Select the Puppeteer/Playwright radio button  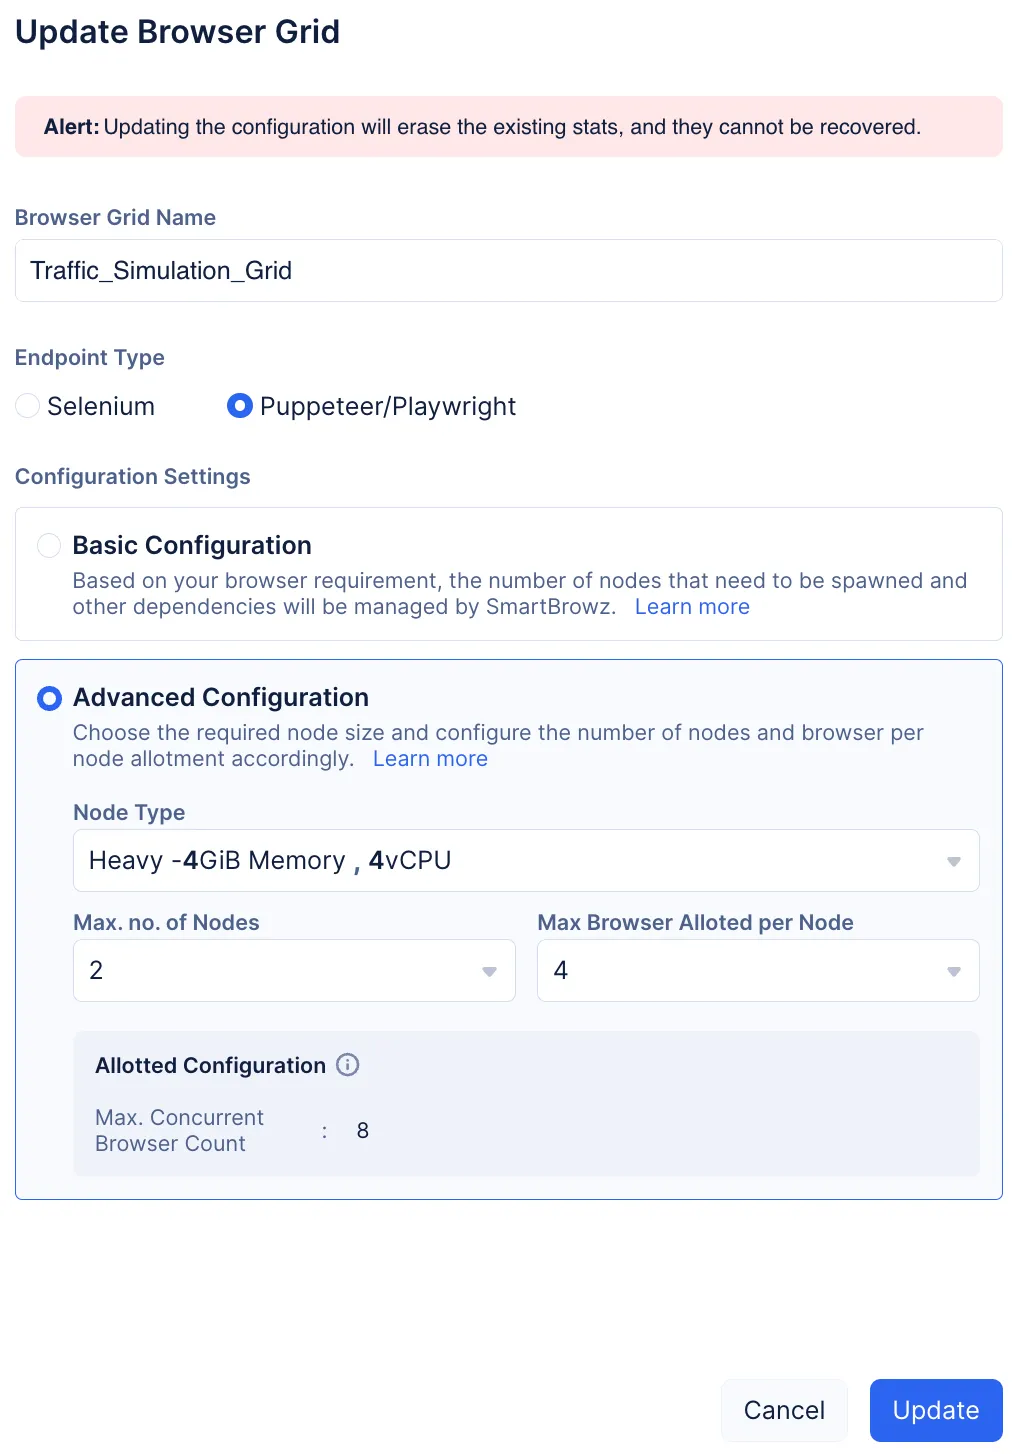240,405
